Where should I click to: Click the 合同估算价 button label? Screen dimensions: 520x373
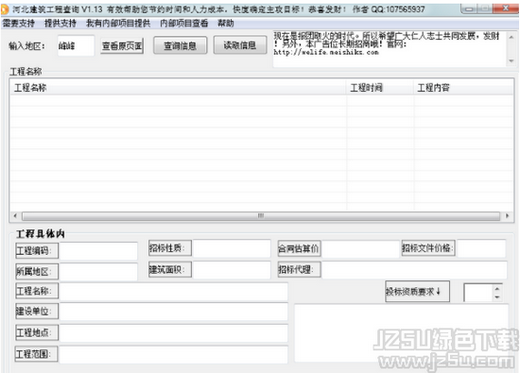pyautogui.click(x=299, y=248)
